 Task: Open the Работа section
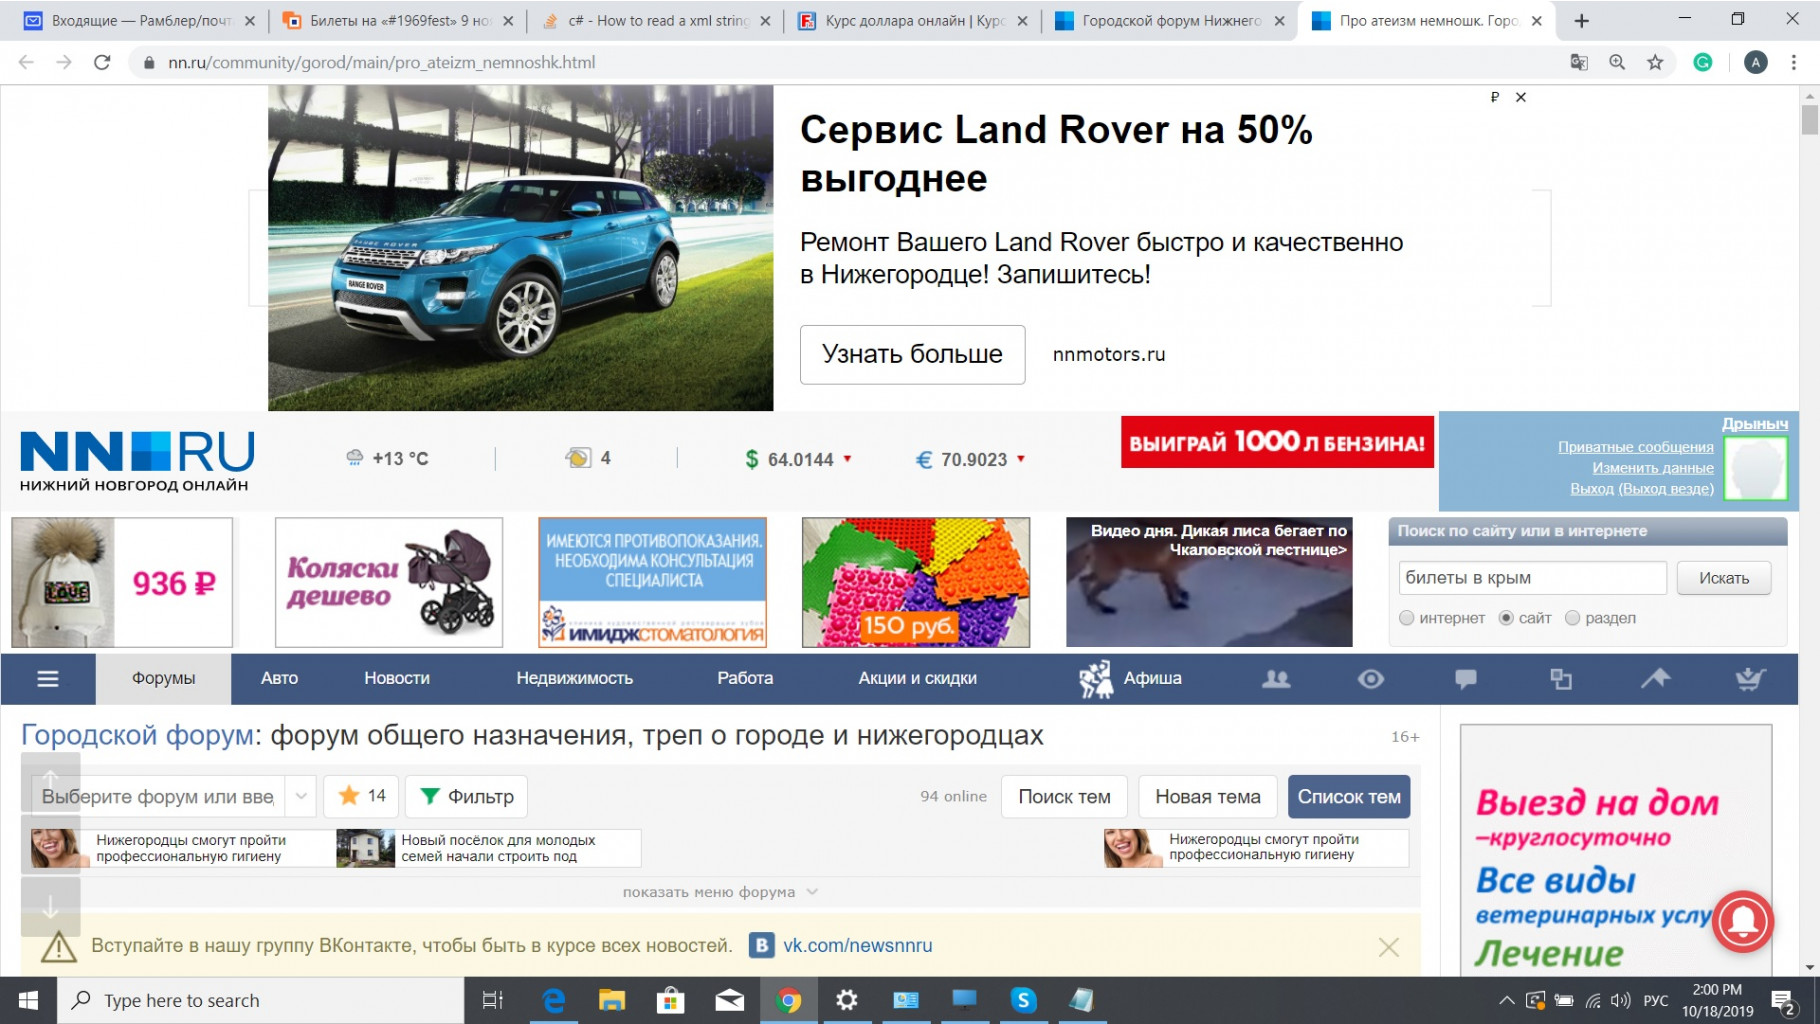click(745, 678)
